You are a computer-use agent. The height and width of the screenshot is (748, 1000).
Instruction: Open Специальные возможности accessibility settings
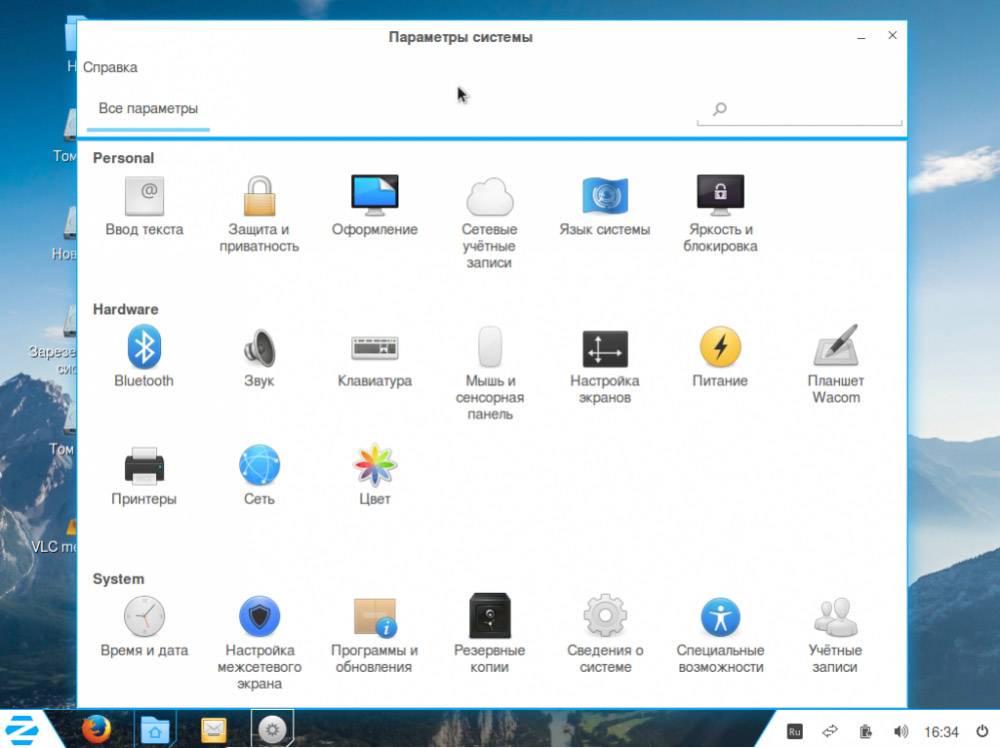[719, 619]
